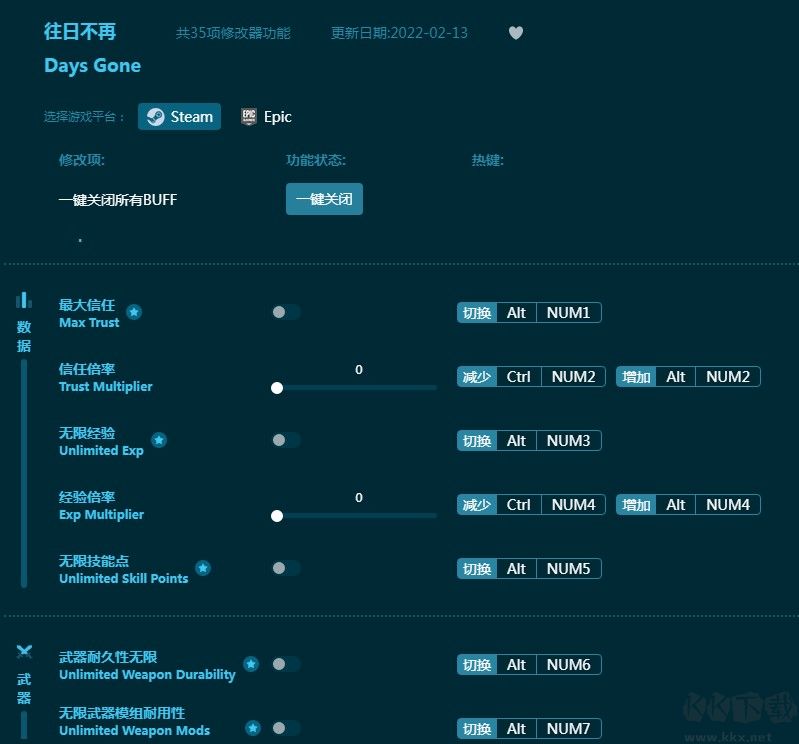Image resolution: width=799 pixels, height=744 pixels.
Task: Click the 武器 crossed swords sidebar icon
Action: coord(24,652)
